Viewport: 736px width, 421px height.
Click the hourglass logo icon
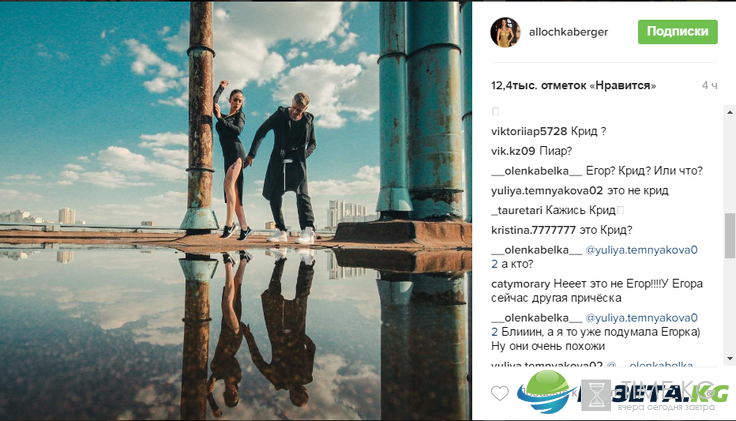pyautogui.click(x=596, y=395)
